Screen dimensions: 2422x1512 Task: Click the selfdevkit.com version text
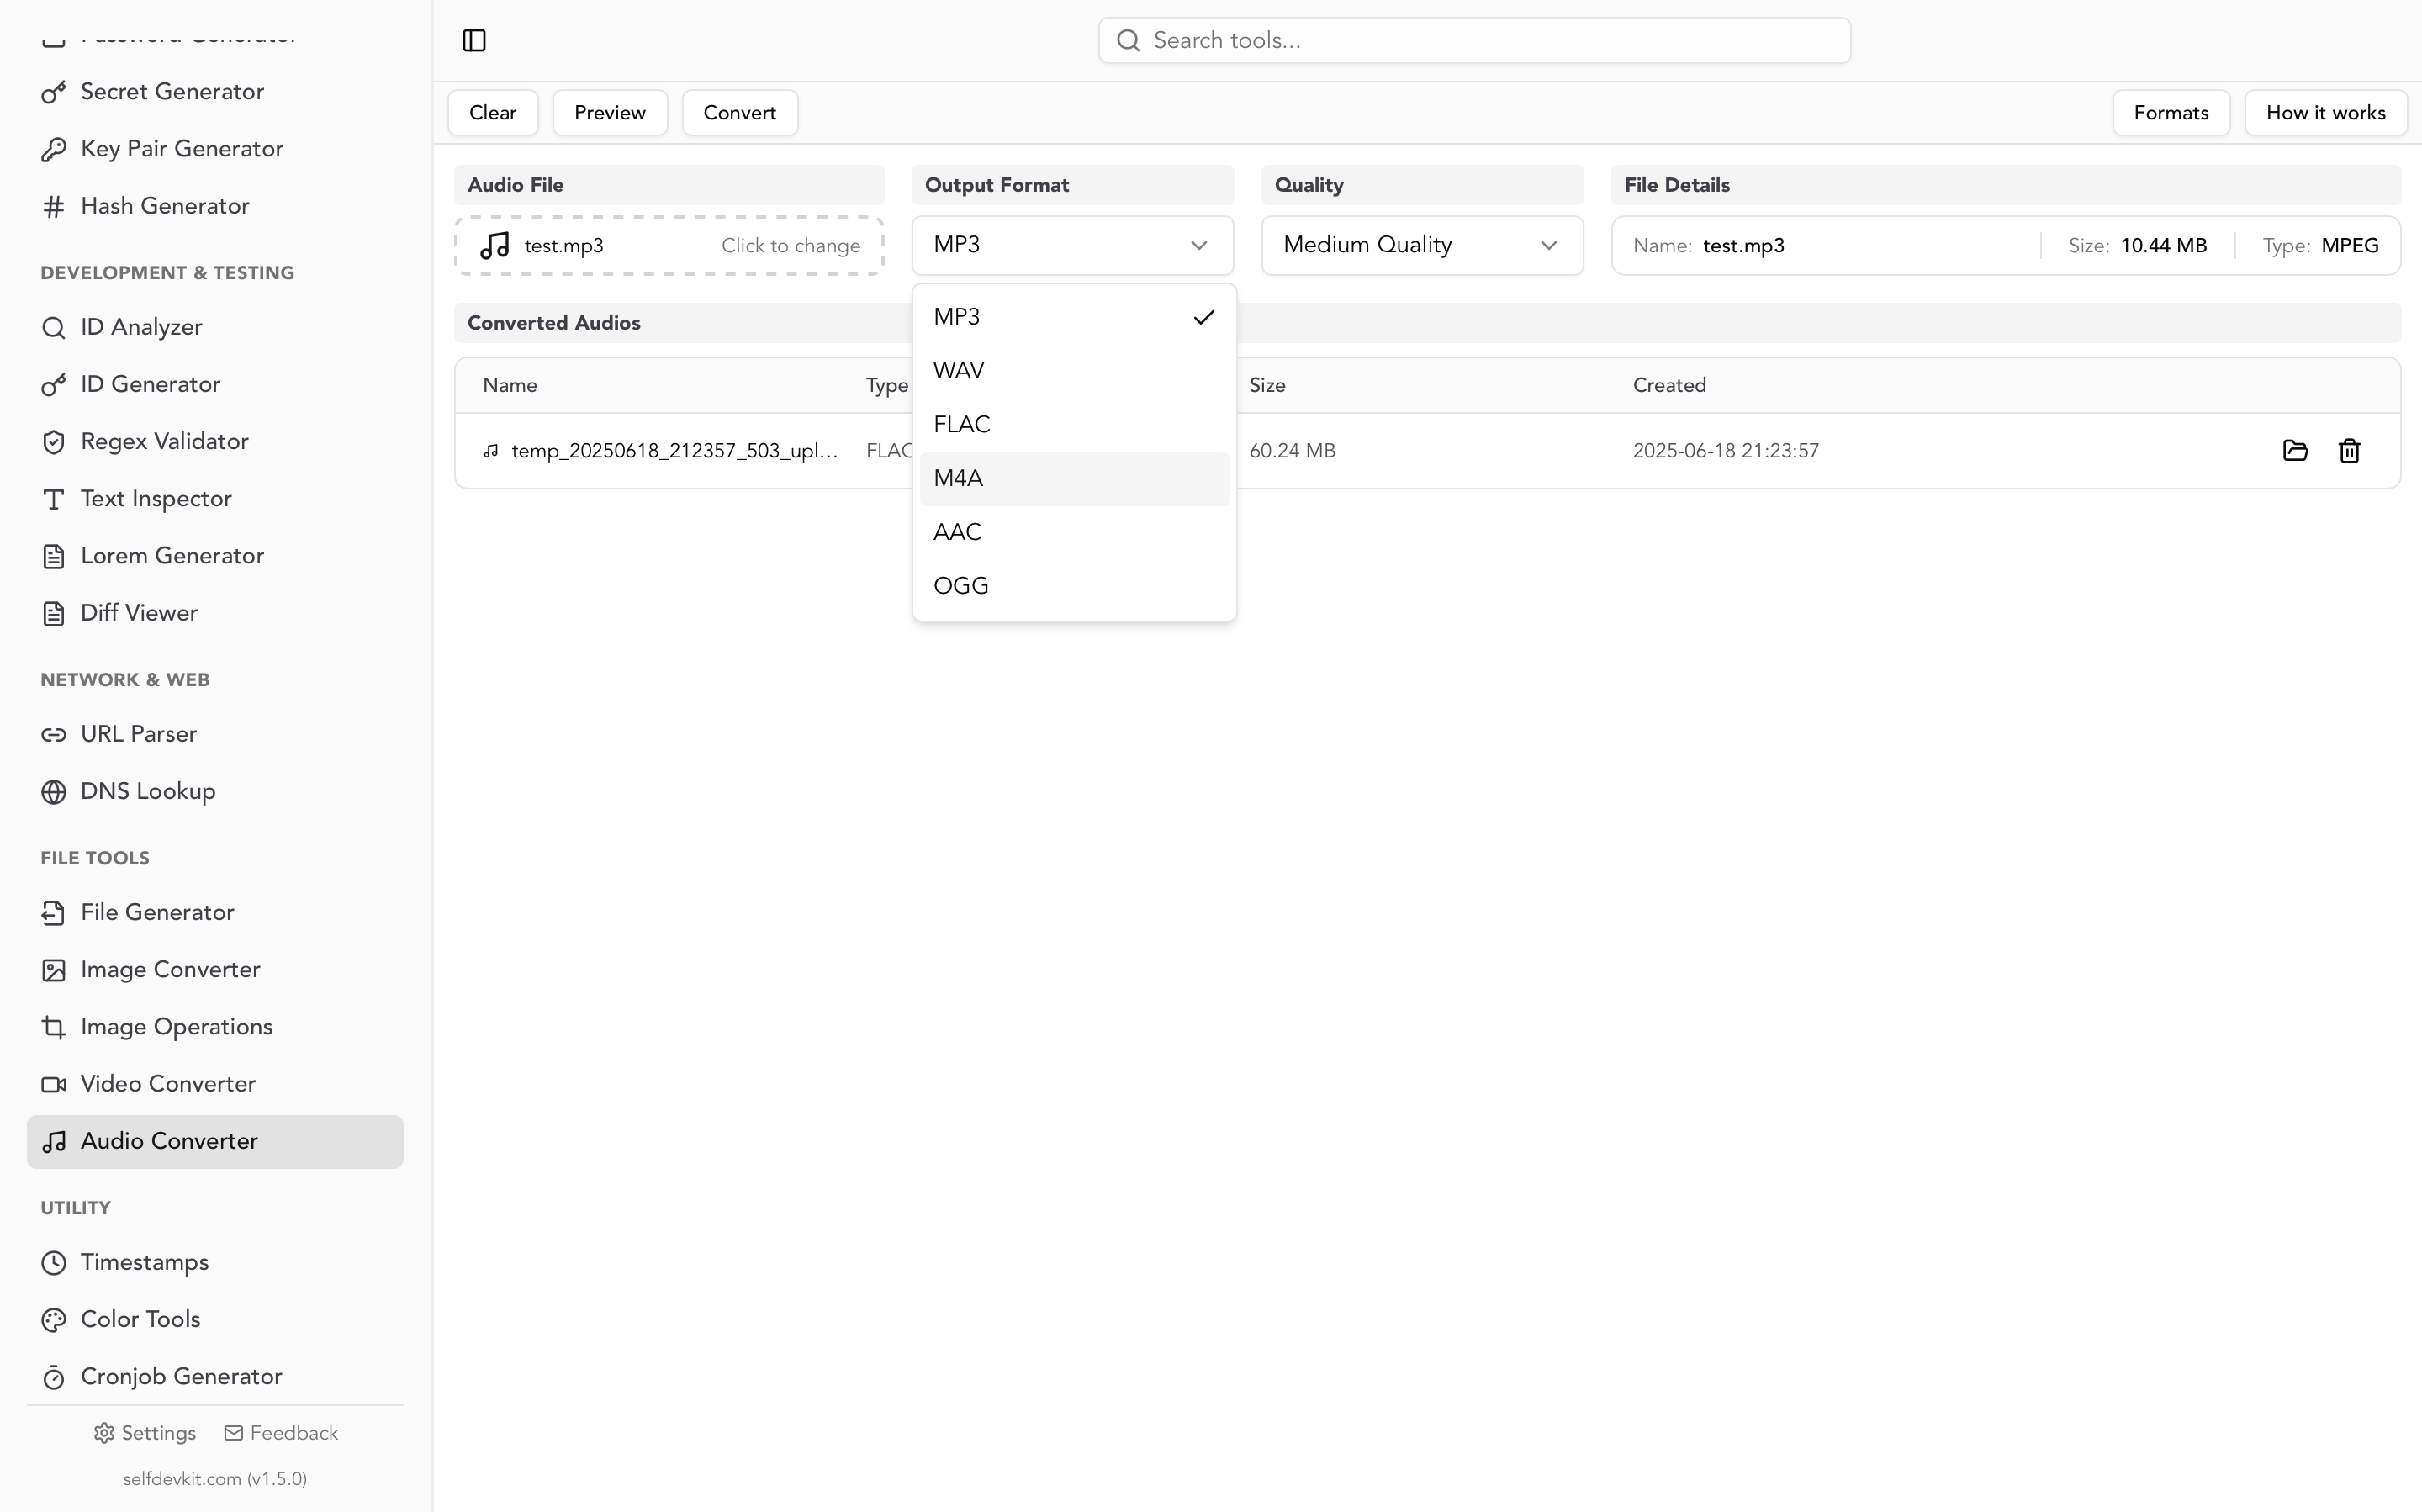pyautogui.click(x=215, y=1479)
